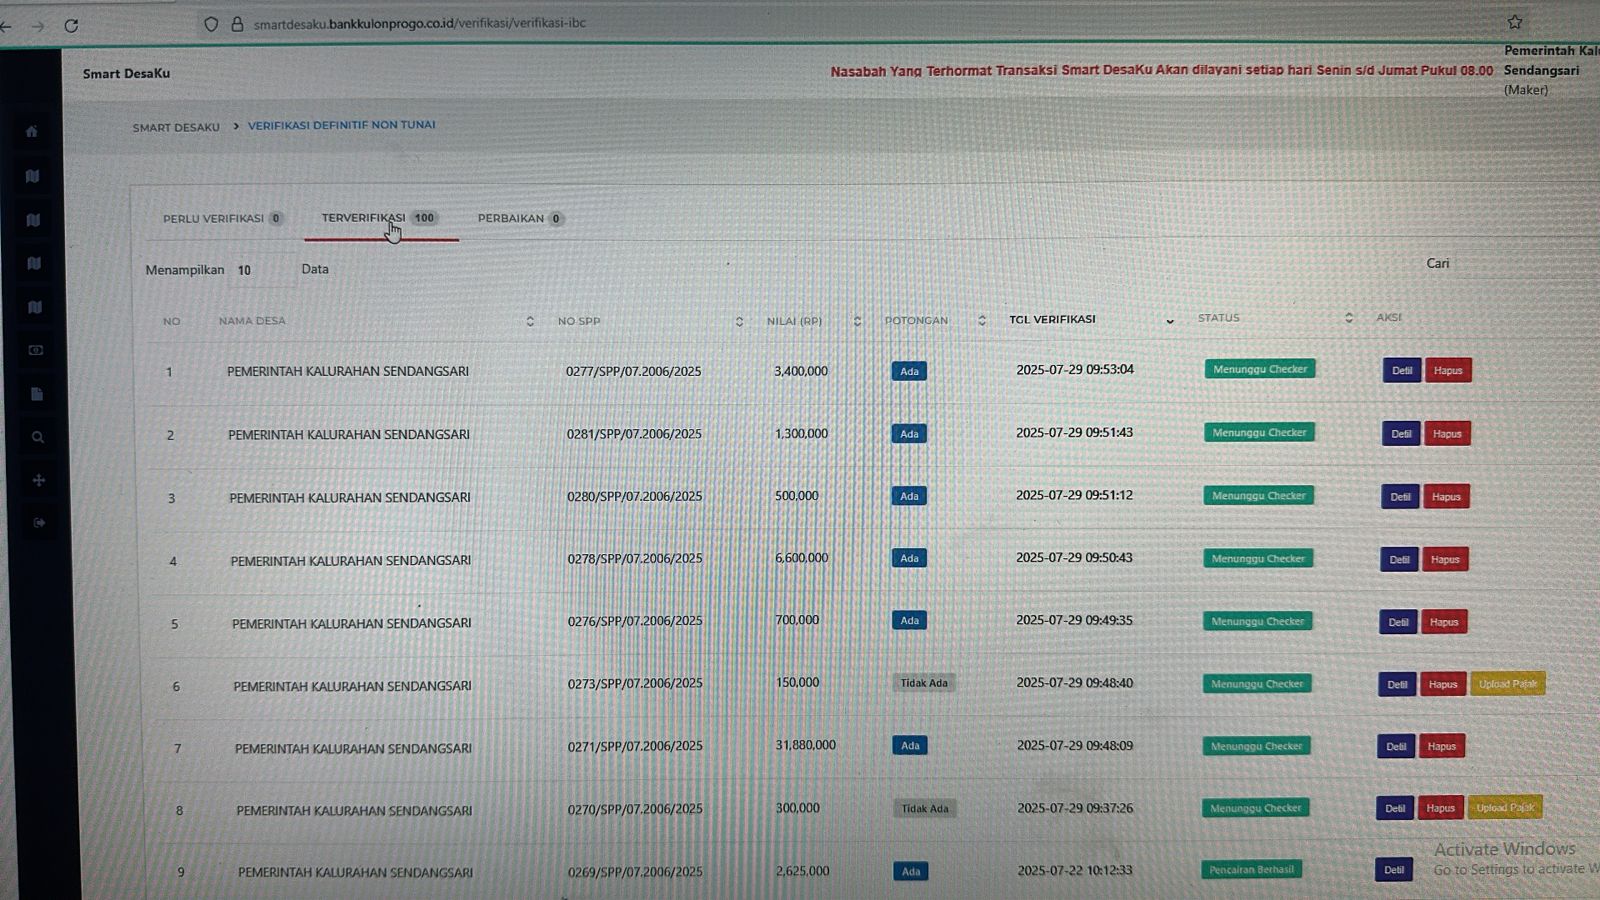The height and width of the screenshot is (900, 1600).
Task: Click Detil for SPP 0281/SPP/07.2006/2025
Action: click(x=1401, y=433)
